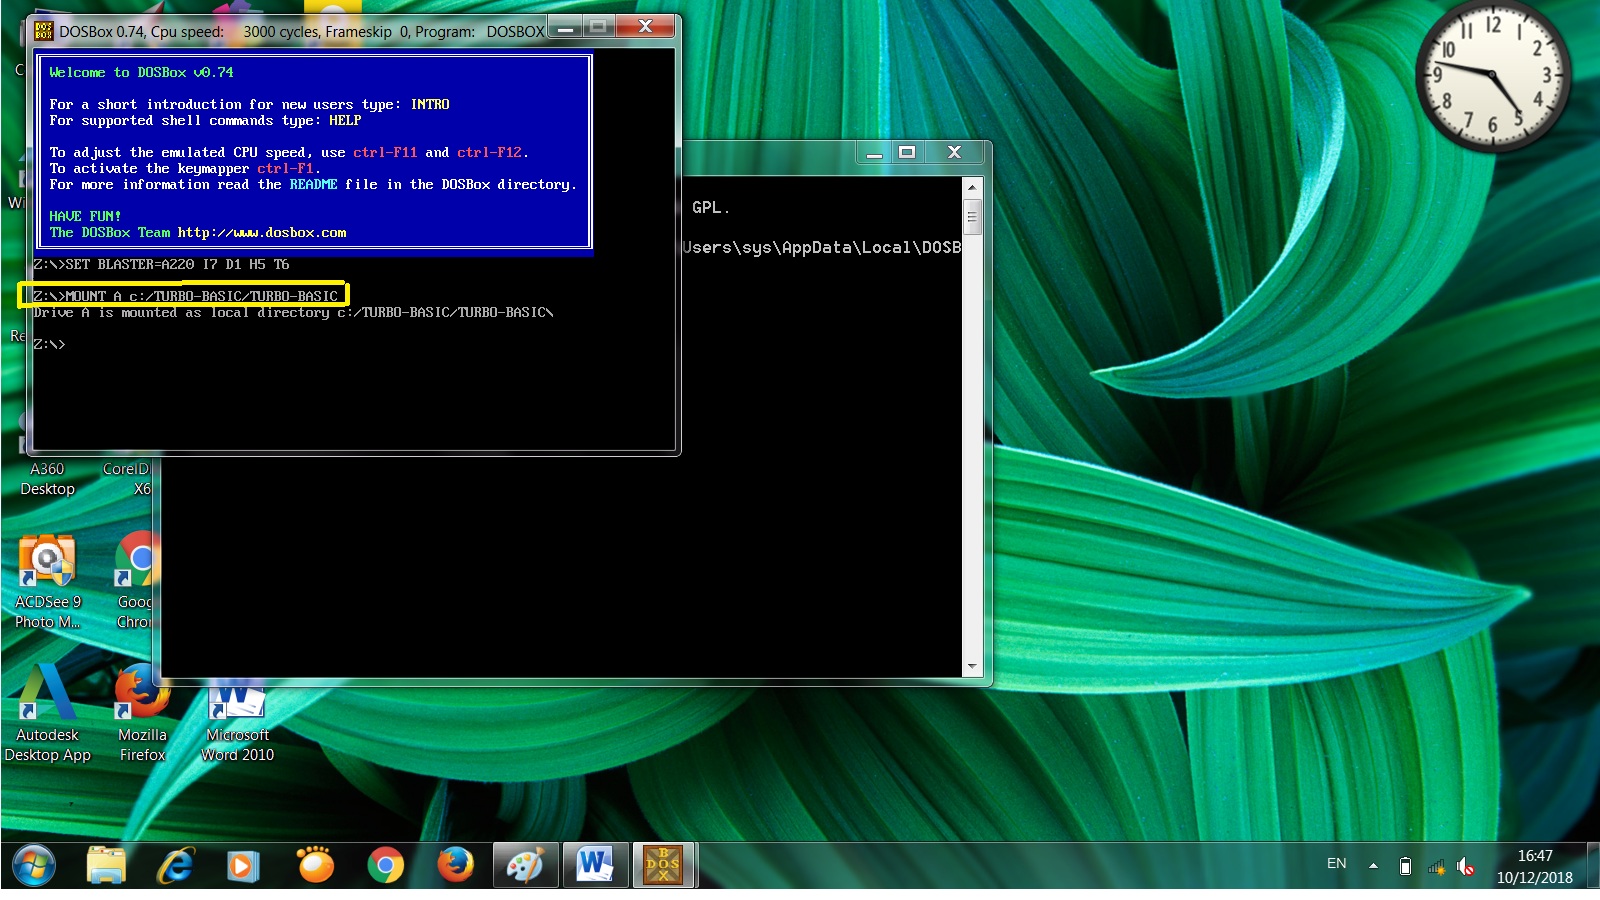
Task: Open the EN language selector
Action: pos(1336,864)
